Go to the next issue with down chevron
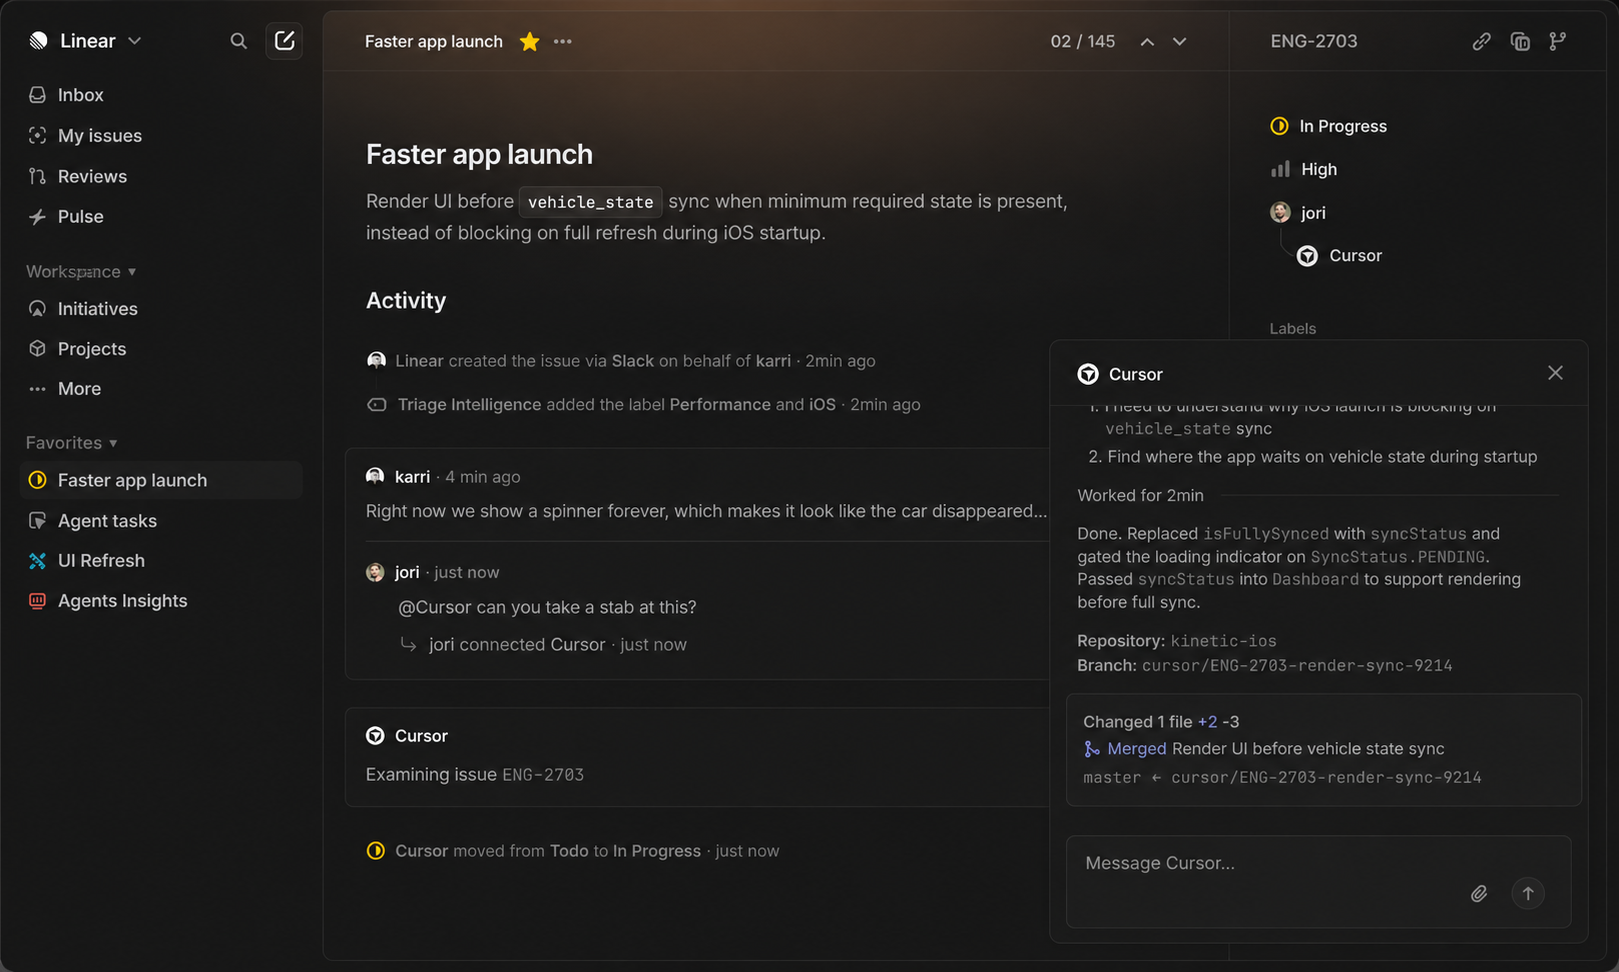The height and width of the screenshot is (972, 1619). pyautogui.click(x=1180, y=41)
